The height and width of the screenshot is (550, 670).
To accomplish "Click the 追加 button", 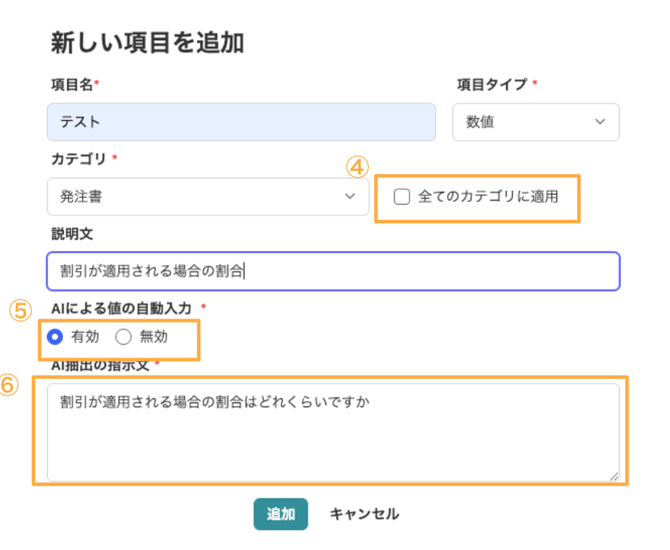I will coord(281,514).
